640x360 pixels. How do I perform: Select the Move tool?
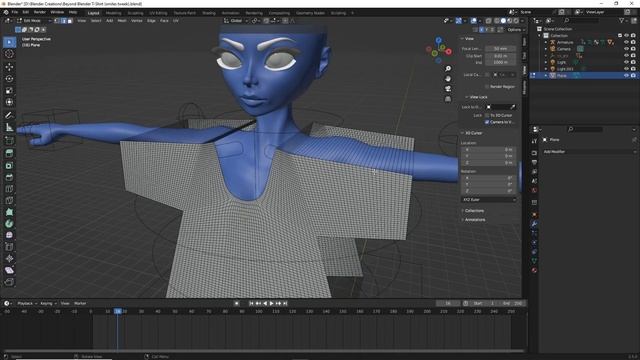pos(9,67)
